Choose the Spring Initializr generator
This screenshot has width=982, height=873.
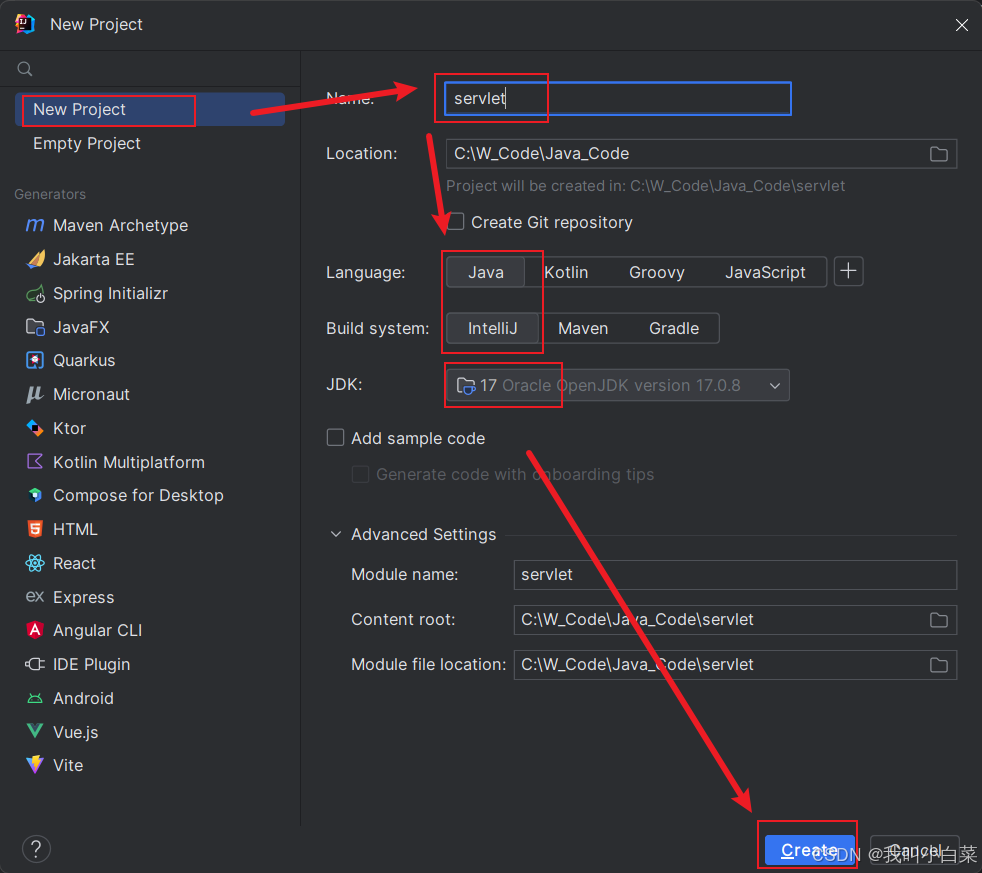tap(150, 293)
